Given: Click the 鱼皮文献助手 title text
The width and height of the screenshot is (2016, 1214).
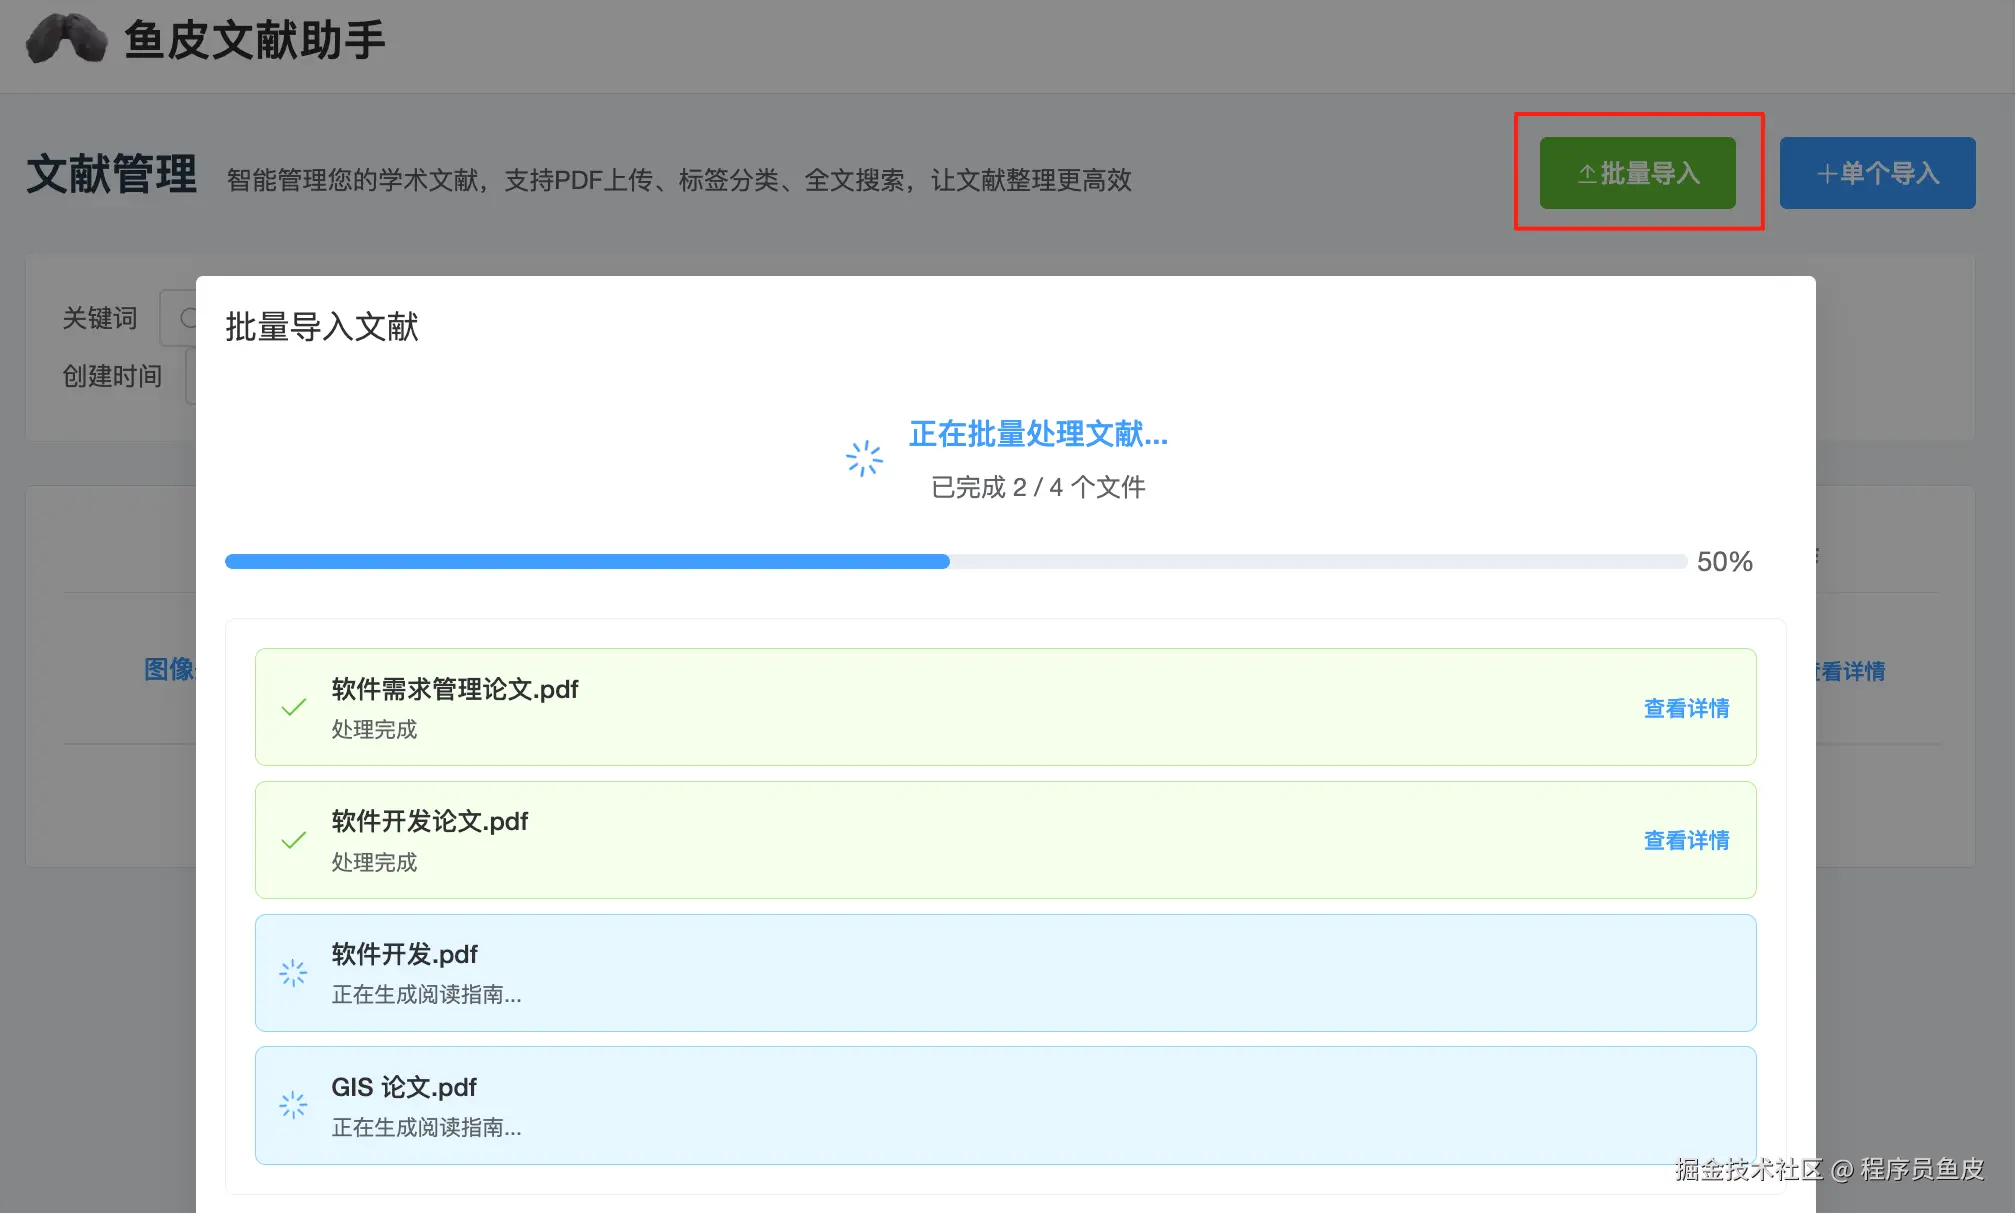Looking at the screenshot, I should click(x=254, y=40).
